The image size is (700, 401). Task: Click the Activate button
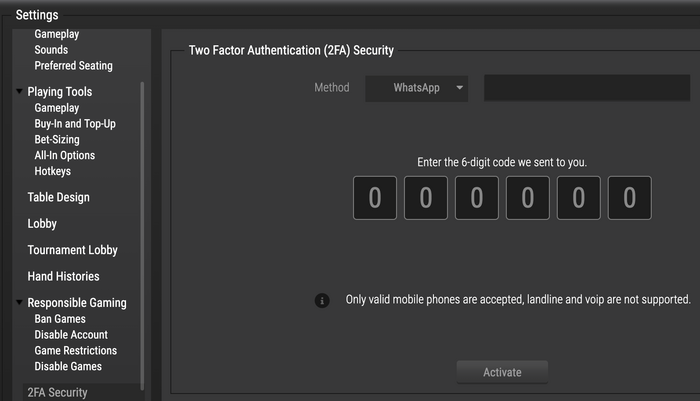click(502, 372)
